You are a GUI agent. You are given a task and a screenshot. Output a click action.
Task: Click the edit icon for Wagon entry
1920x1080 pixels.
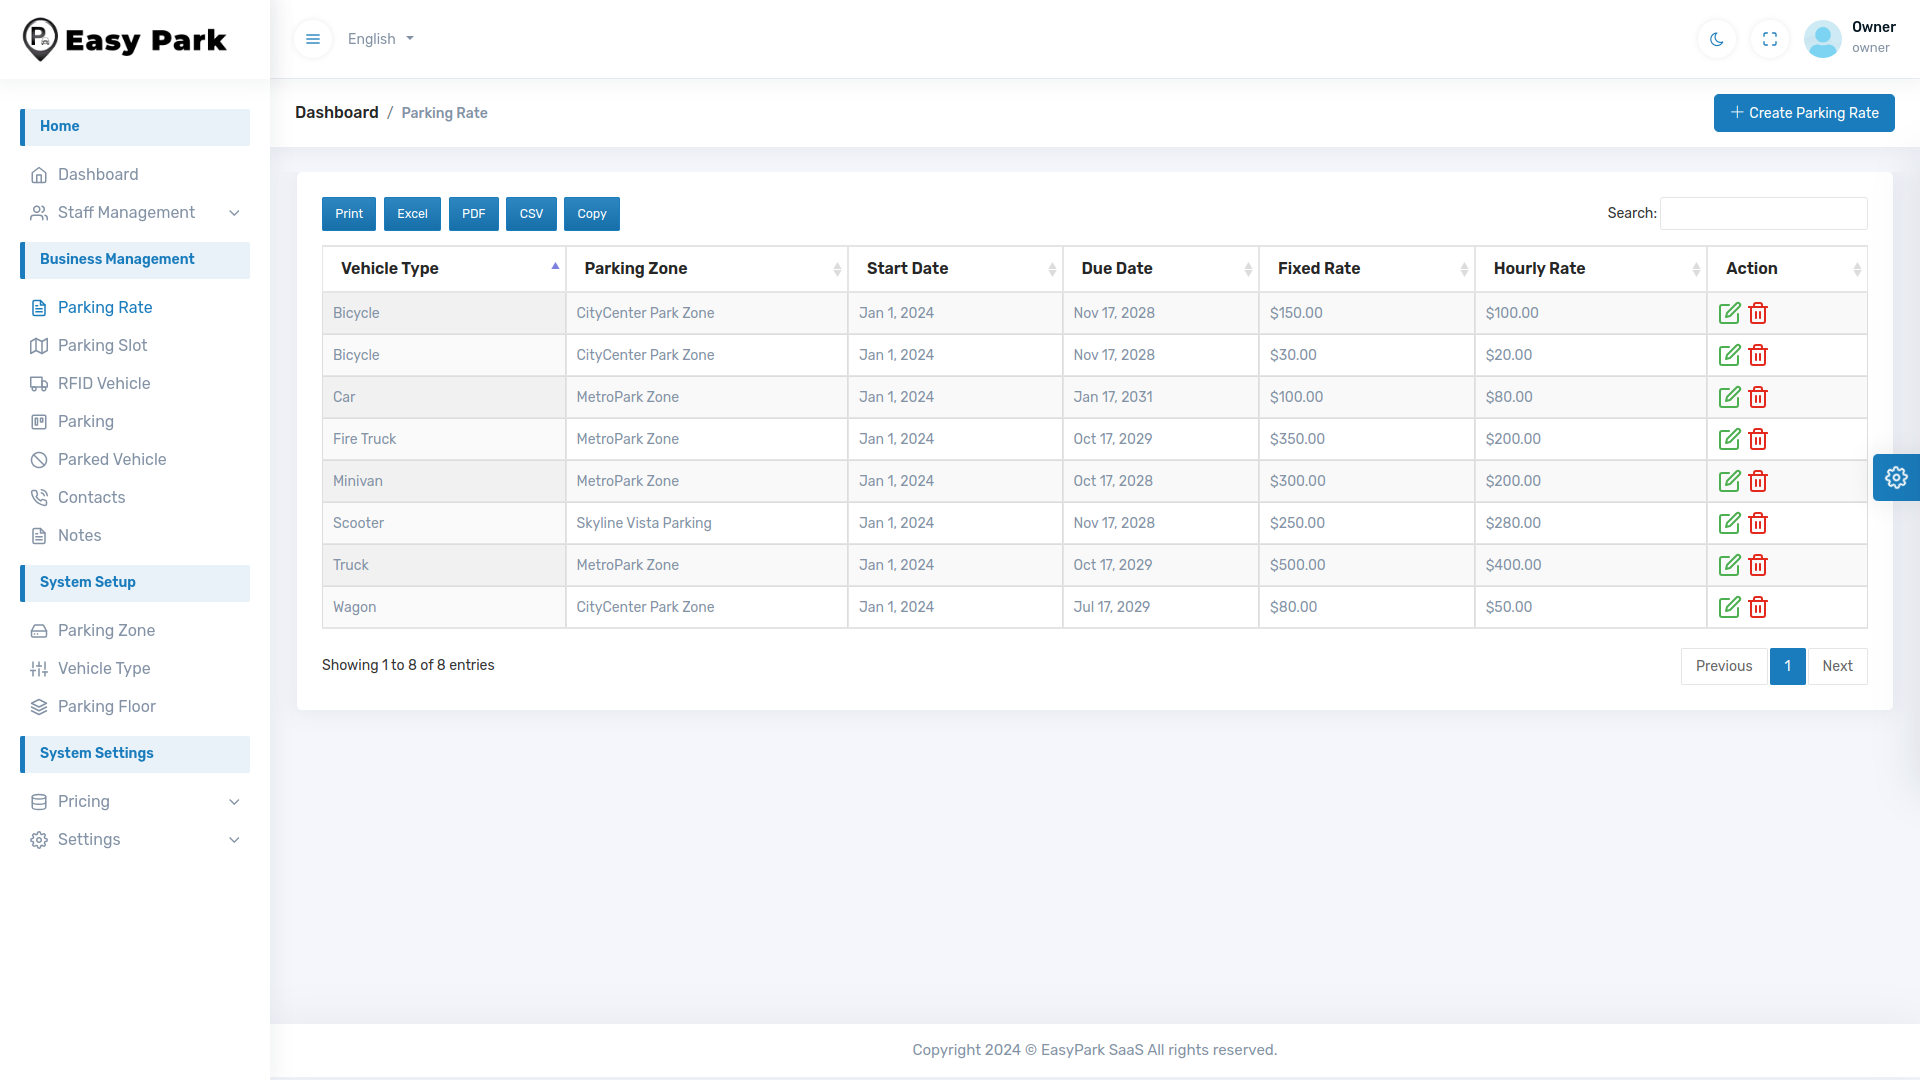[1729, 607]
